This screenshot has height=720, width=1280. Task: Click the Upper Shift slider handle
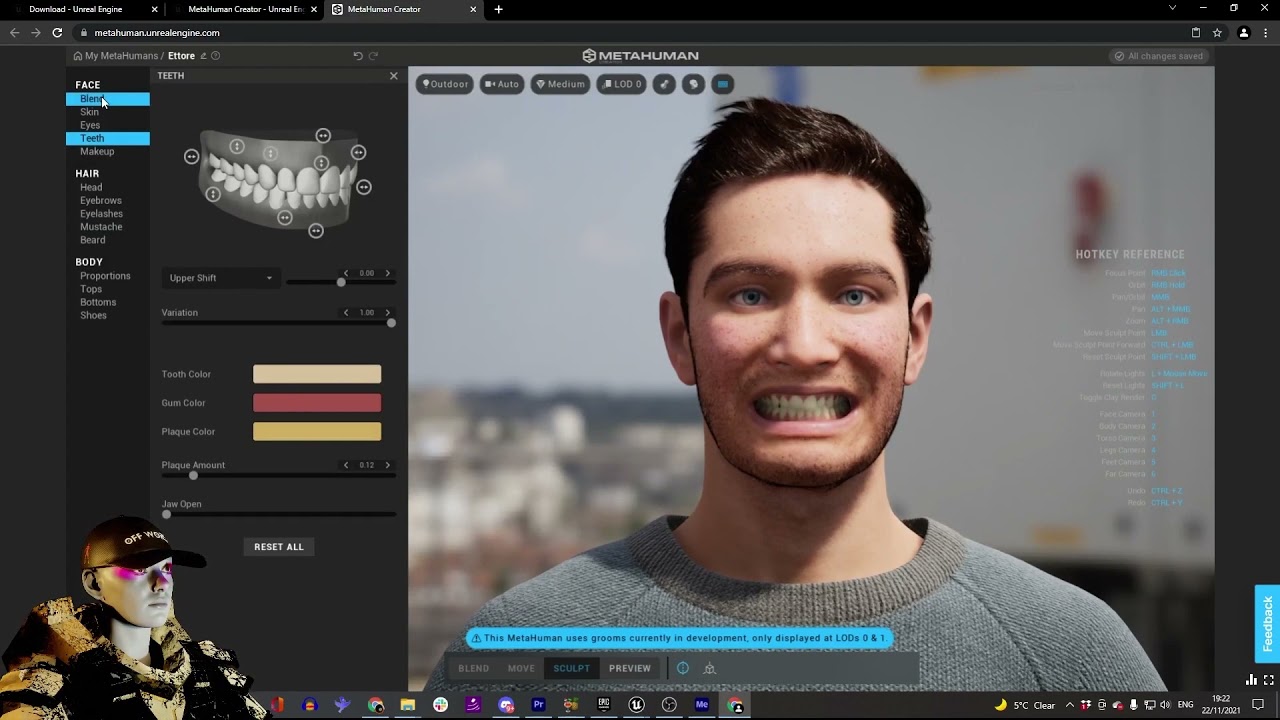[x=341, y=282]
